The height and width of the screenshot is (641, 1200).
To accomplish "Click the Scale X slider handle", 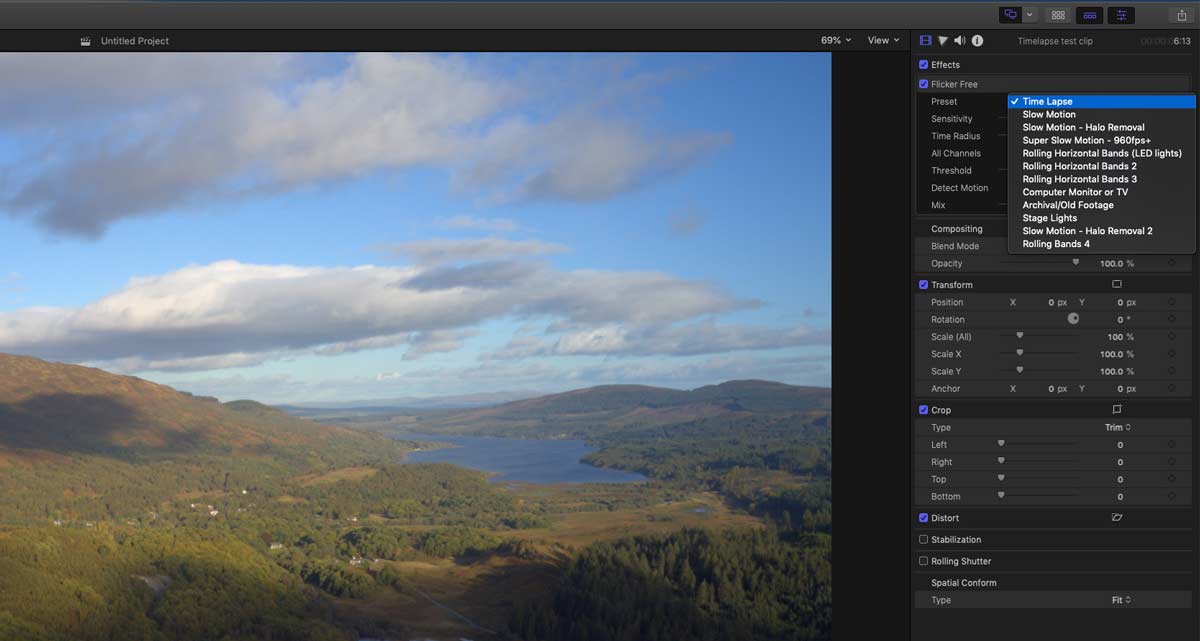I will (x=1019, y=353).
